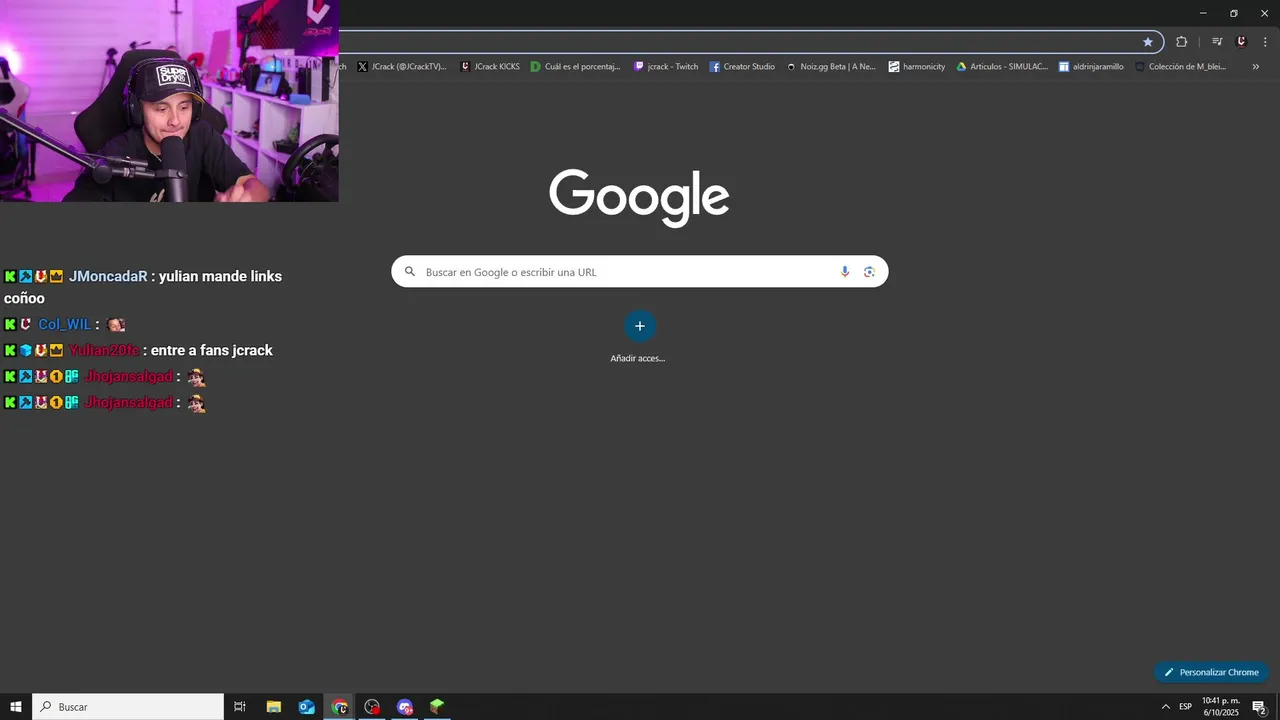
Task: Open the media controls icon in toolbar
Action: (x=1217, y=42)
